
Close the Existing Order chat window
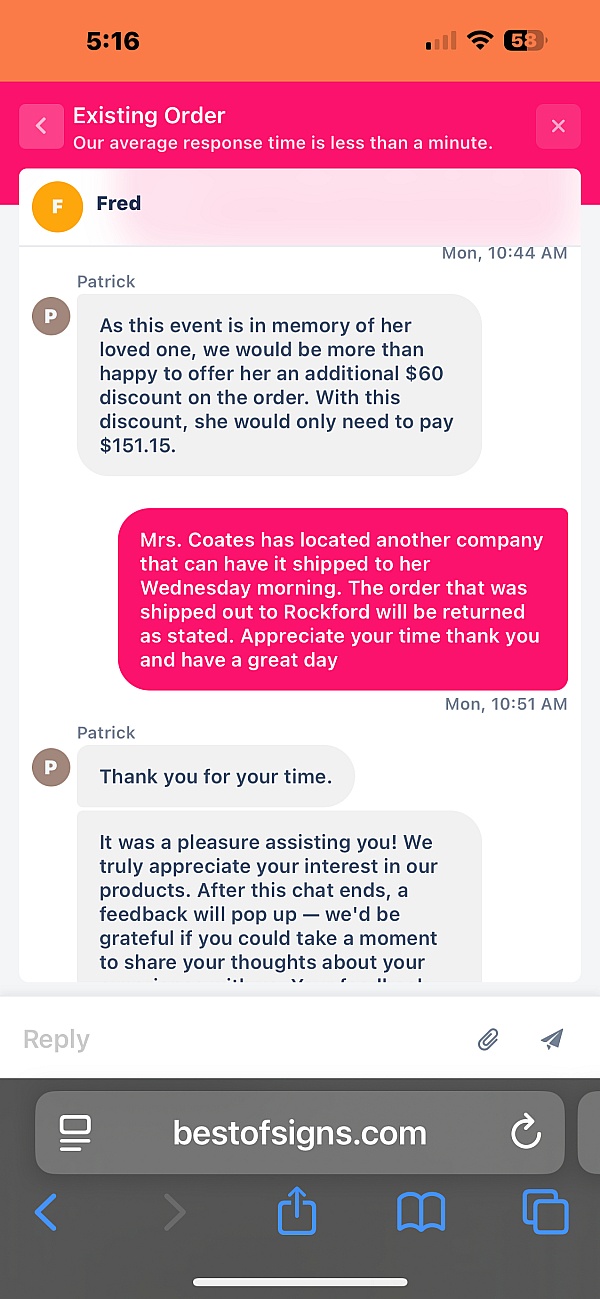click(x=558, y=126)
